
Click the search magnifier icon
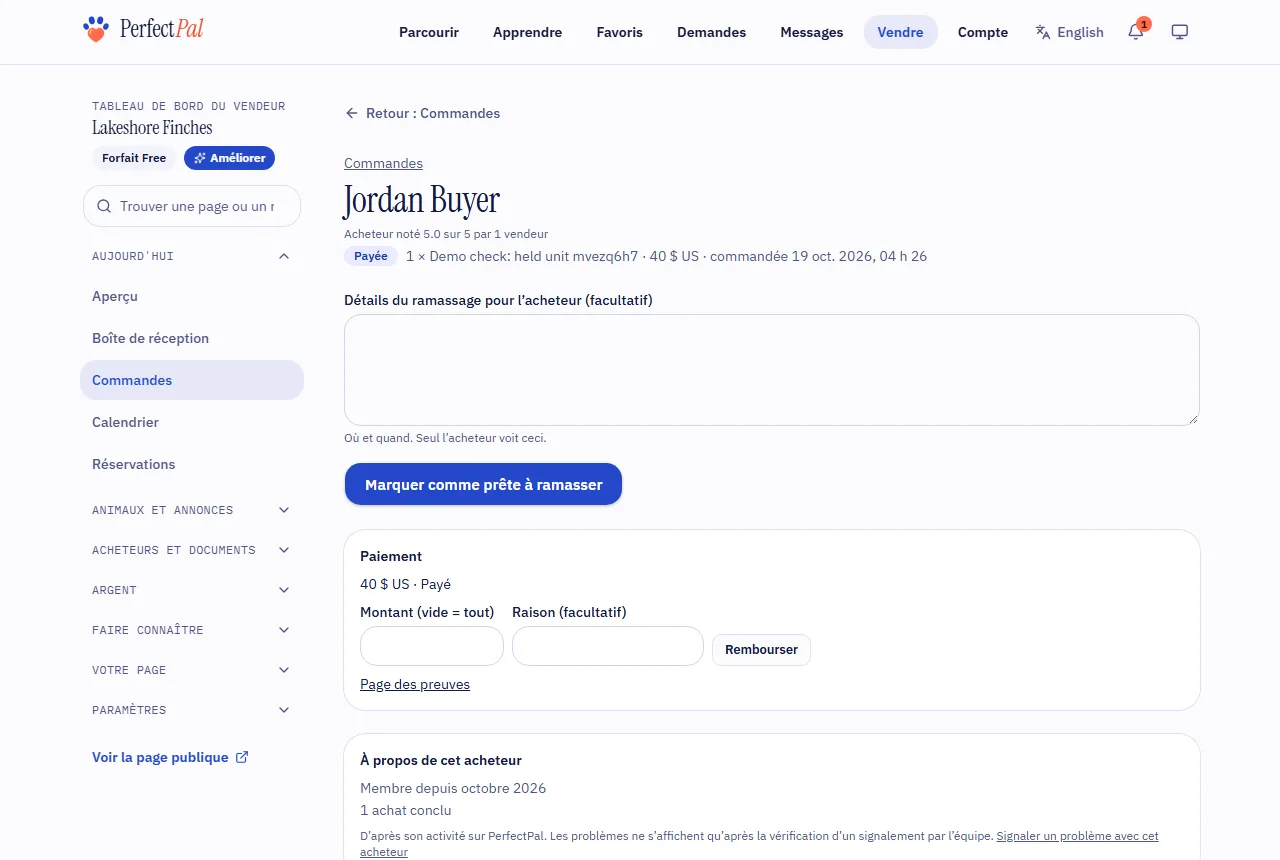pyautogui.click(x=104, y=206)
